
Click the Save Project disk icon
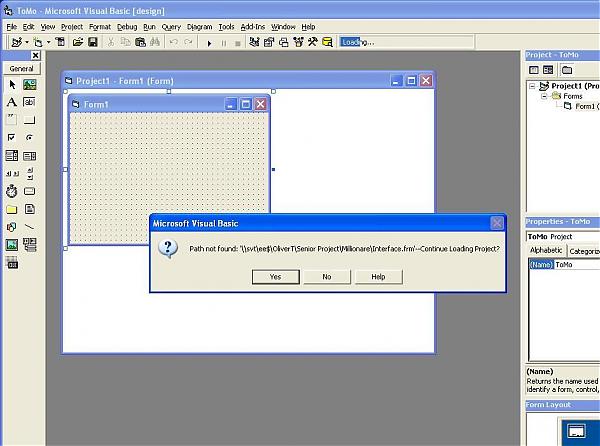(93, 42)
